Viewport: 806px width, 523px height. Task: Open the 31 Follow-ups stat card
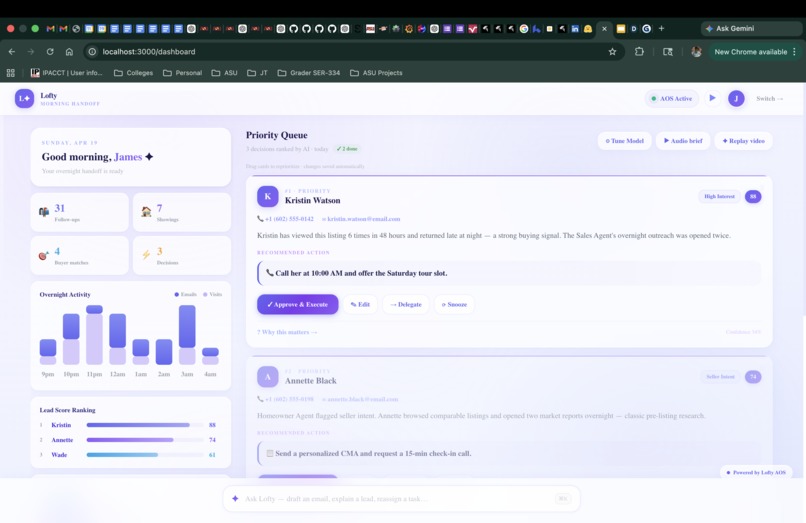pos(80,212)
